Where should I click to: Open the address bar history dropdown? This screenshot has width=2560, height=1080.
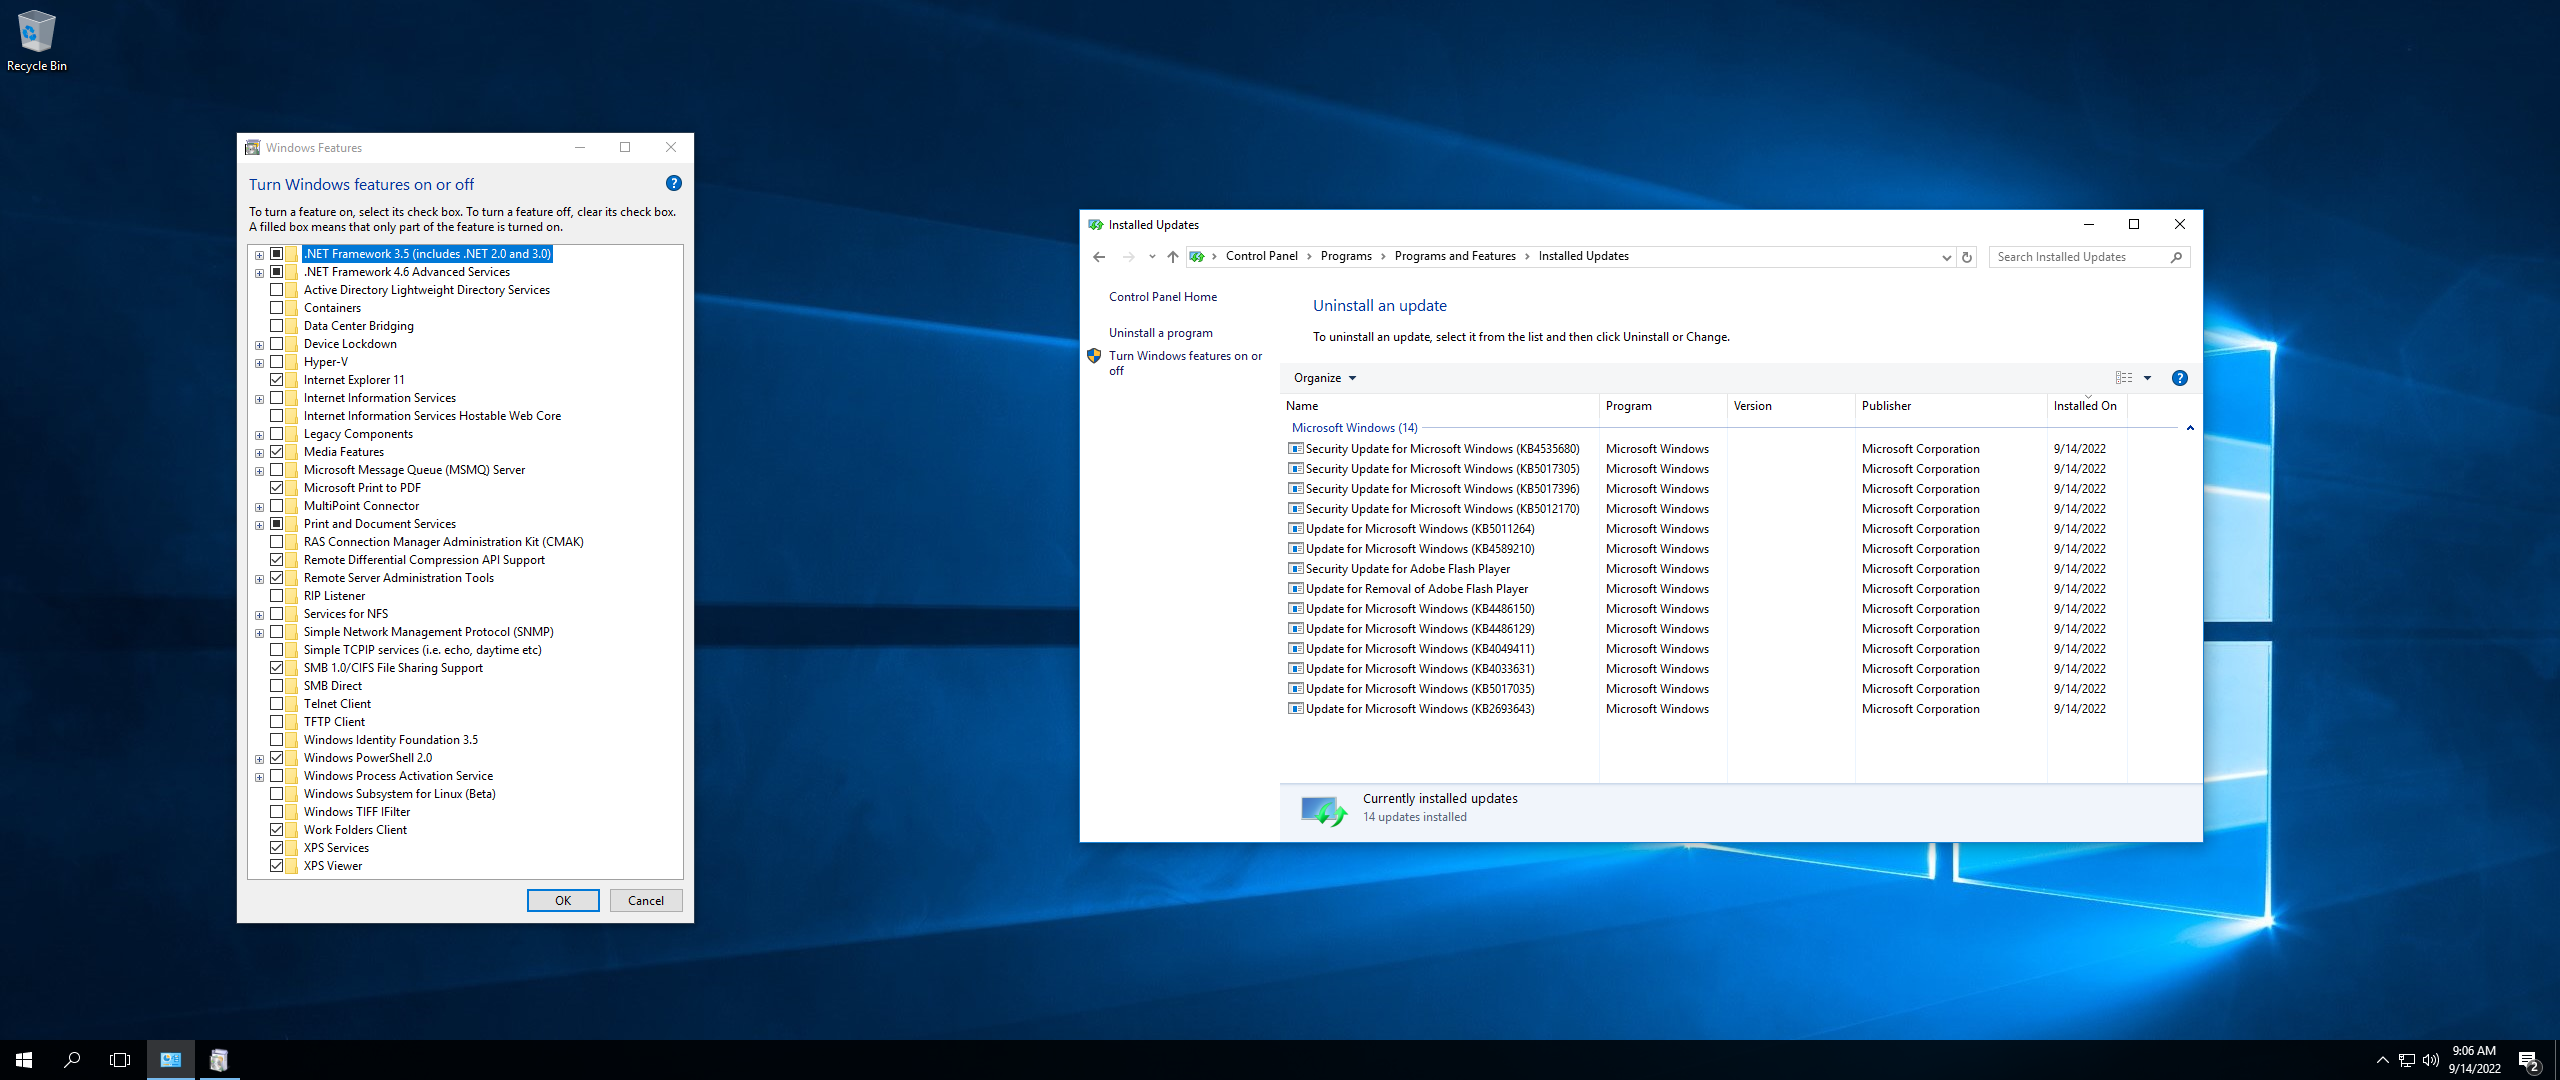pos(1946,257)
